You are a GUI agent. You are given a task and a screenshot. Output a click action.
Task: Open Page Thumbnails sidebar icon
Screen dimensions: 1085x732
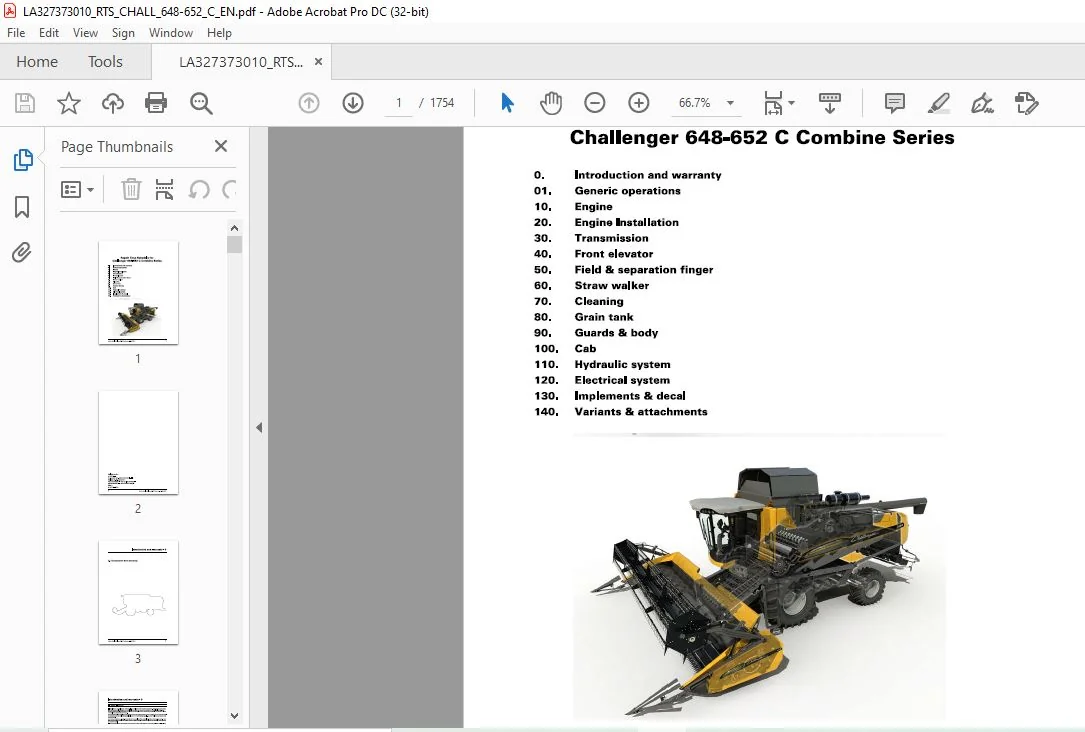point(22,160)
